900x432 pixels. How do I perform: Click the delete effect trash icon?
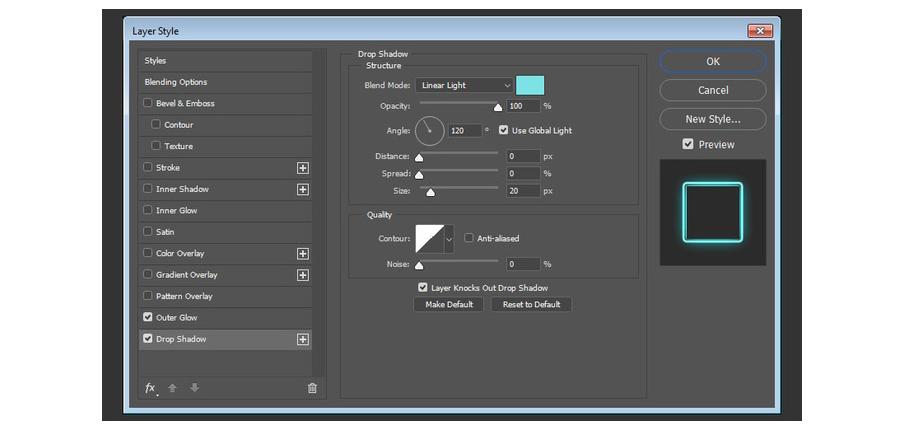[x=312, y=388]
